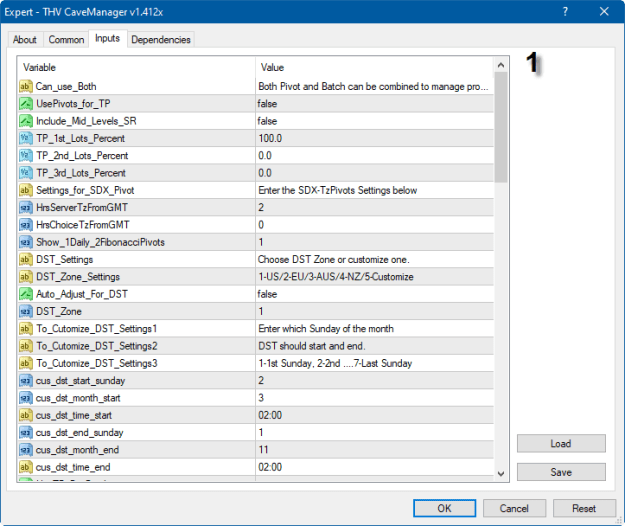
Task: Click the string icon beside To_Cutomize_DST_Settings1
Action: pos(26,329)
